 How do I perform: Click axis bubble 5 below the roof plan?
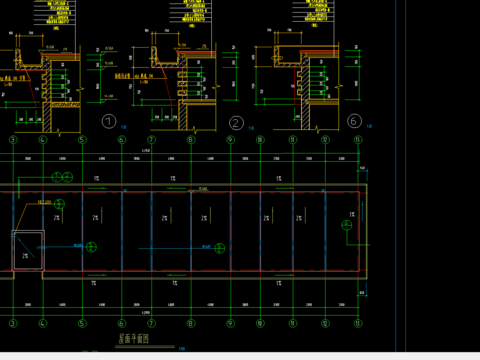pos(82,323)
